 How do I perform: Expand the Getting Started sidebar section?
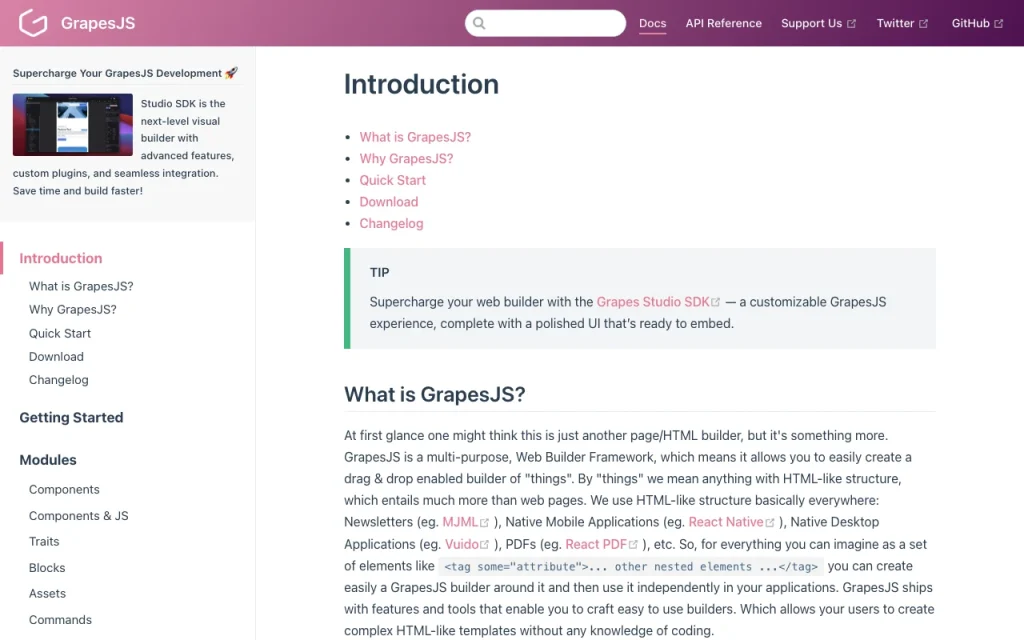coord(71,418)
